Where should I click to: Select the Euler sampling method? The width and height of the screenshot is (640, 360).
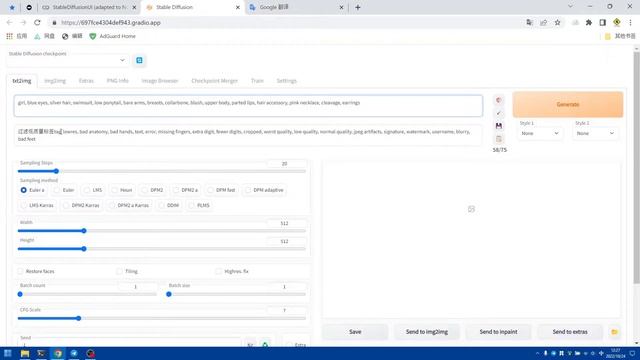click(x=64, y=190)
